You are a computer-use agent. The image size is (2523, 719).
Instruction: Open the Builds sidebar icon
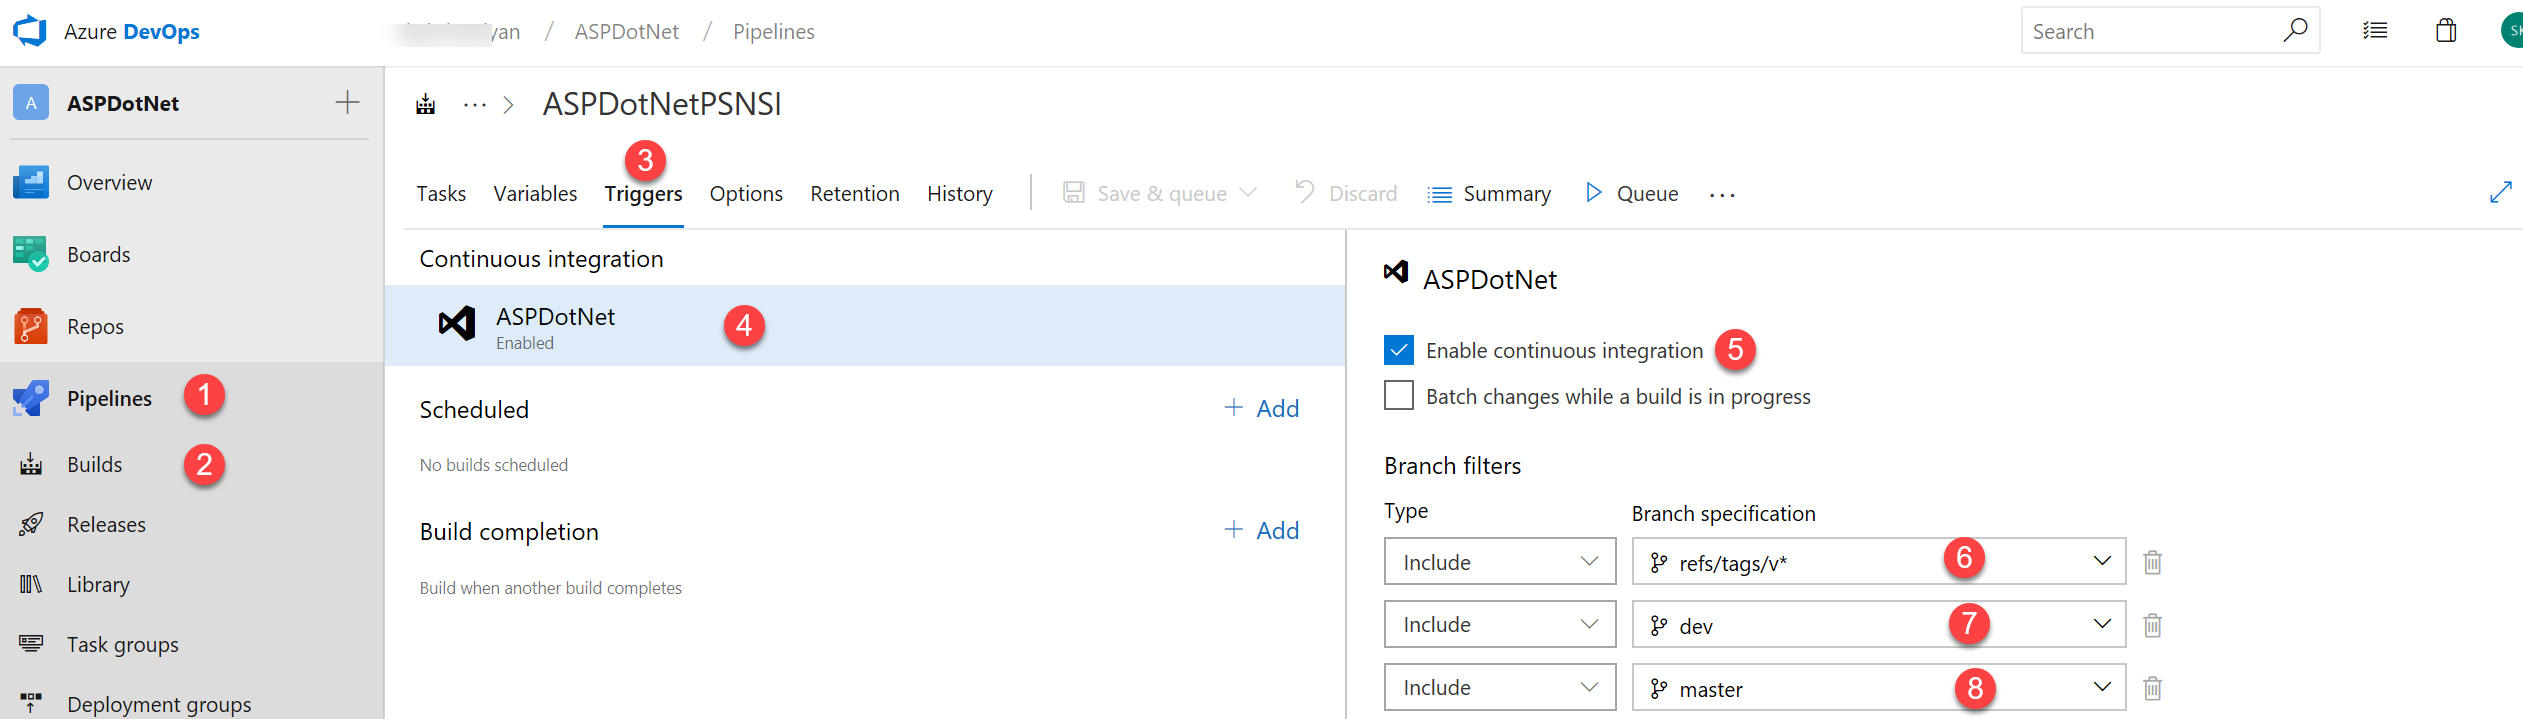(x=31, y=464)
